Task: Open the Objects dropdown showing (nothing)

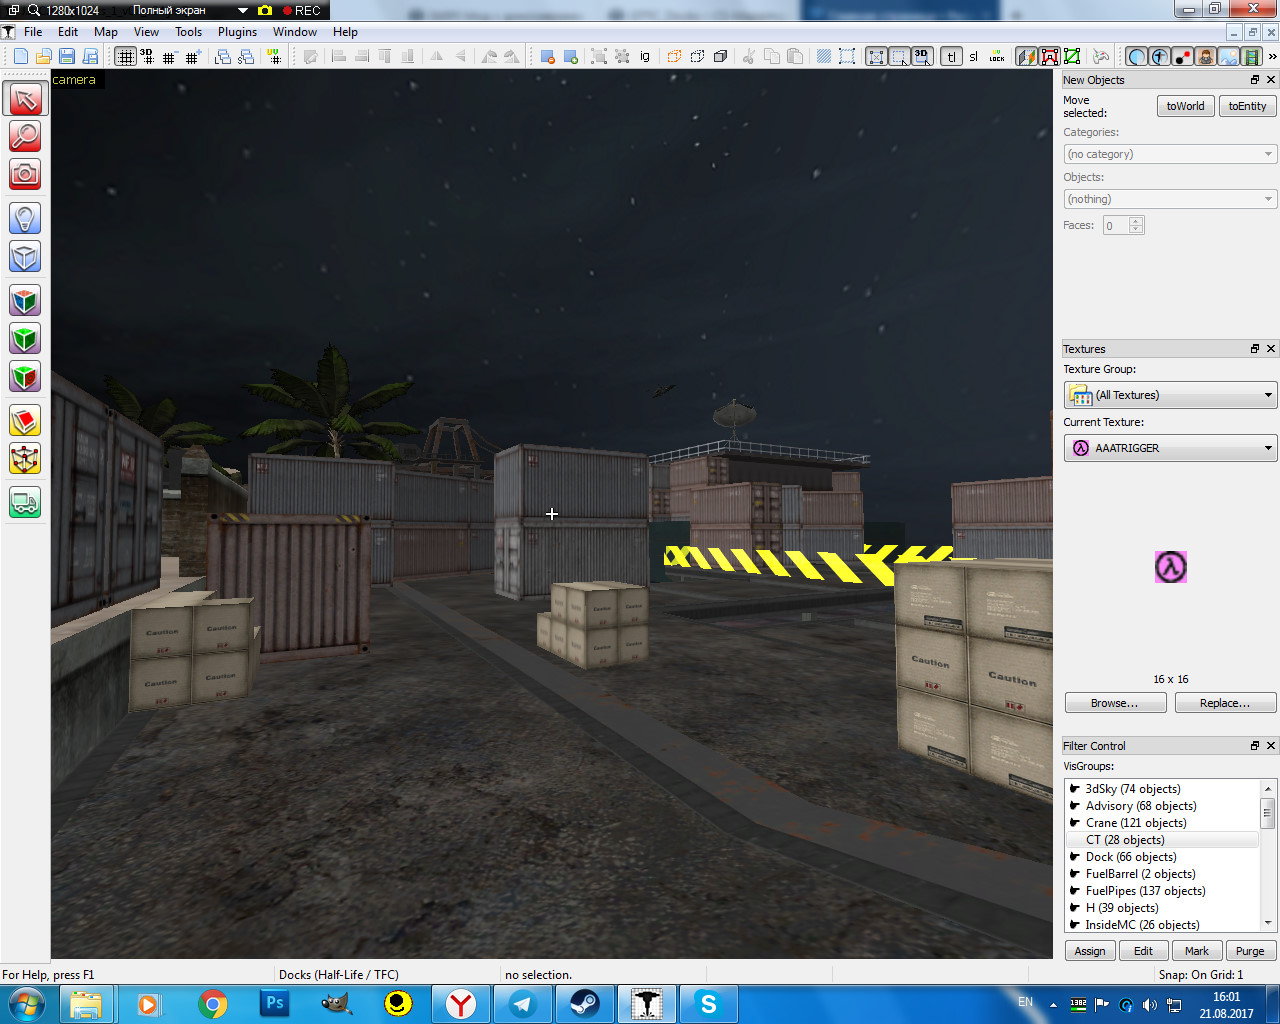Action: click(x=1170, y=199)
